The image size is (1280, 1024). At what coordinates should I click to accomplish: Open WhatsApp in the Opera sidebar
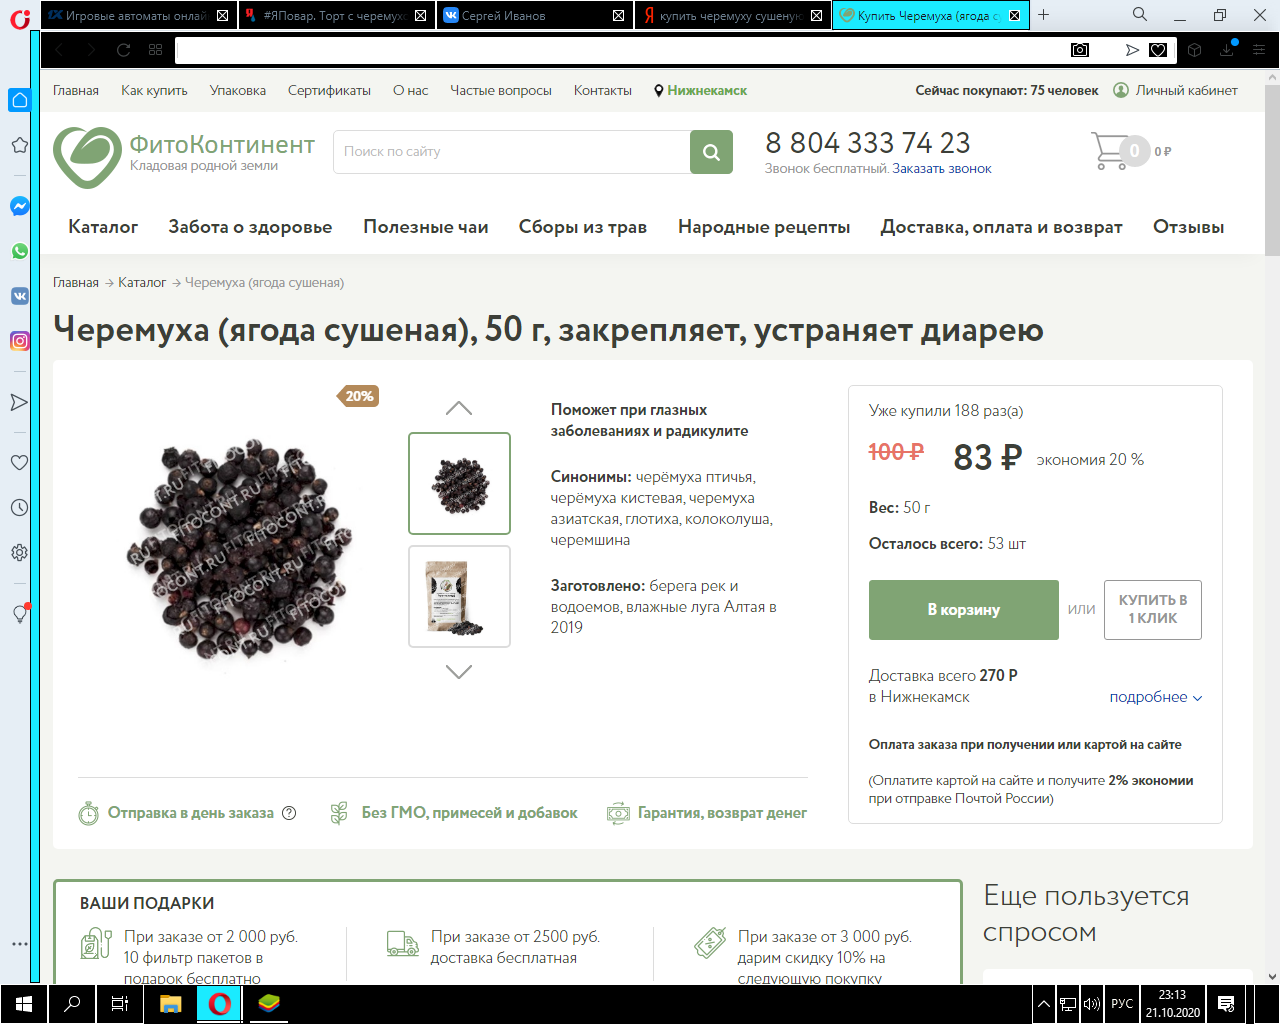(x=19, y=251)
